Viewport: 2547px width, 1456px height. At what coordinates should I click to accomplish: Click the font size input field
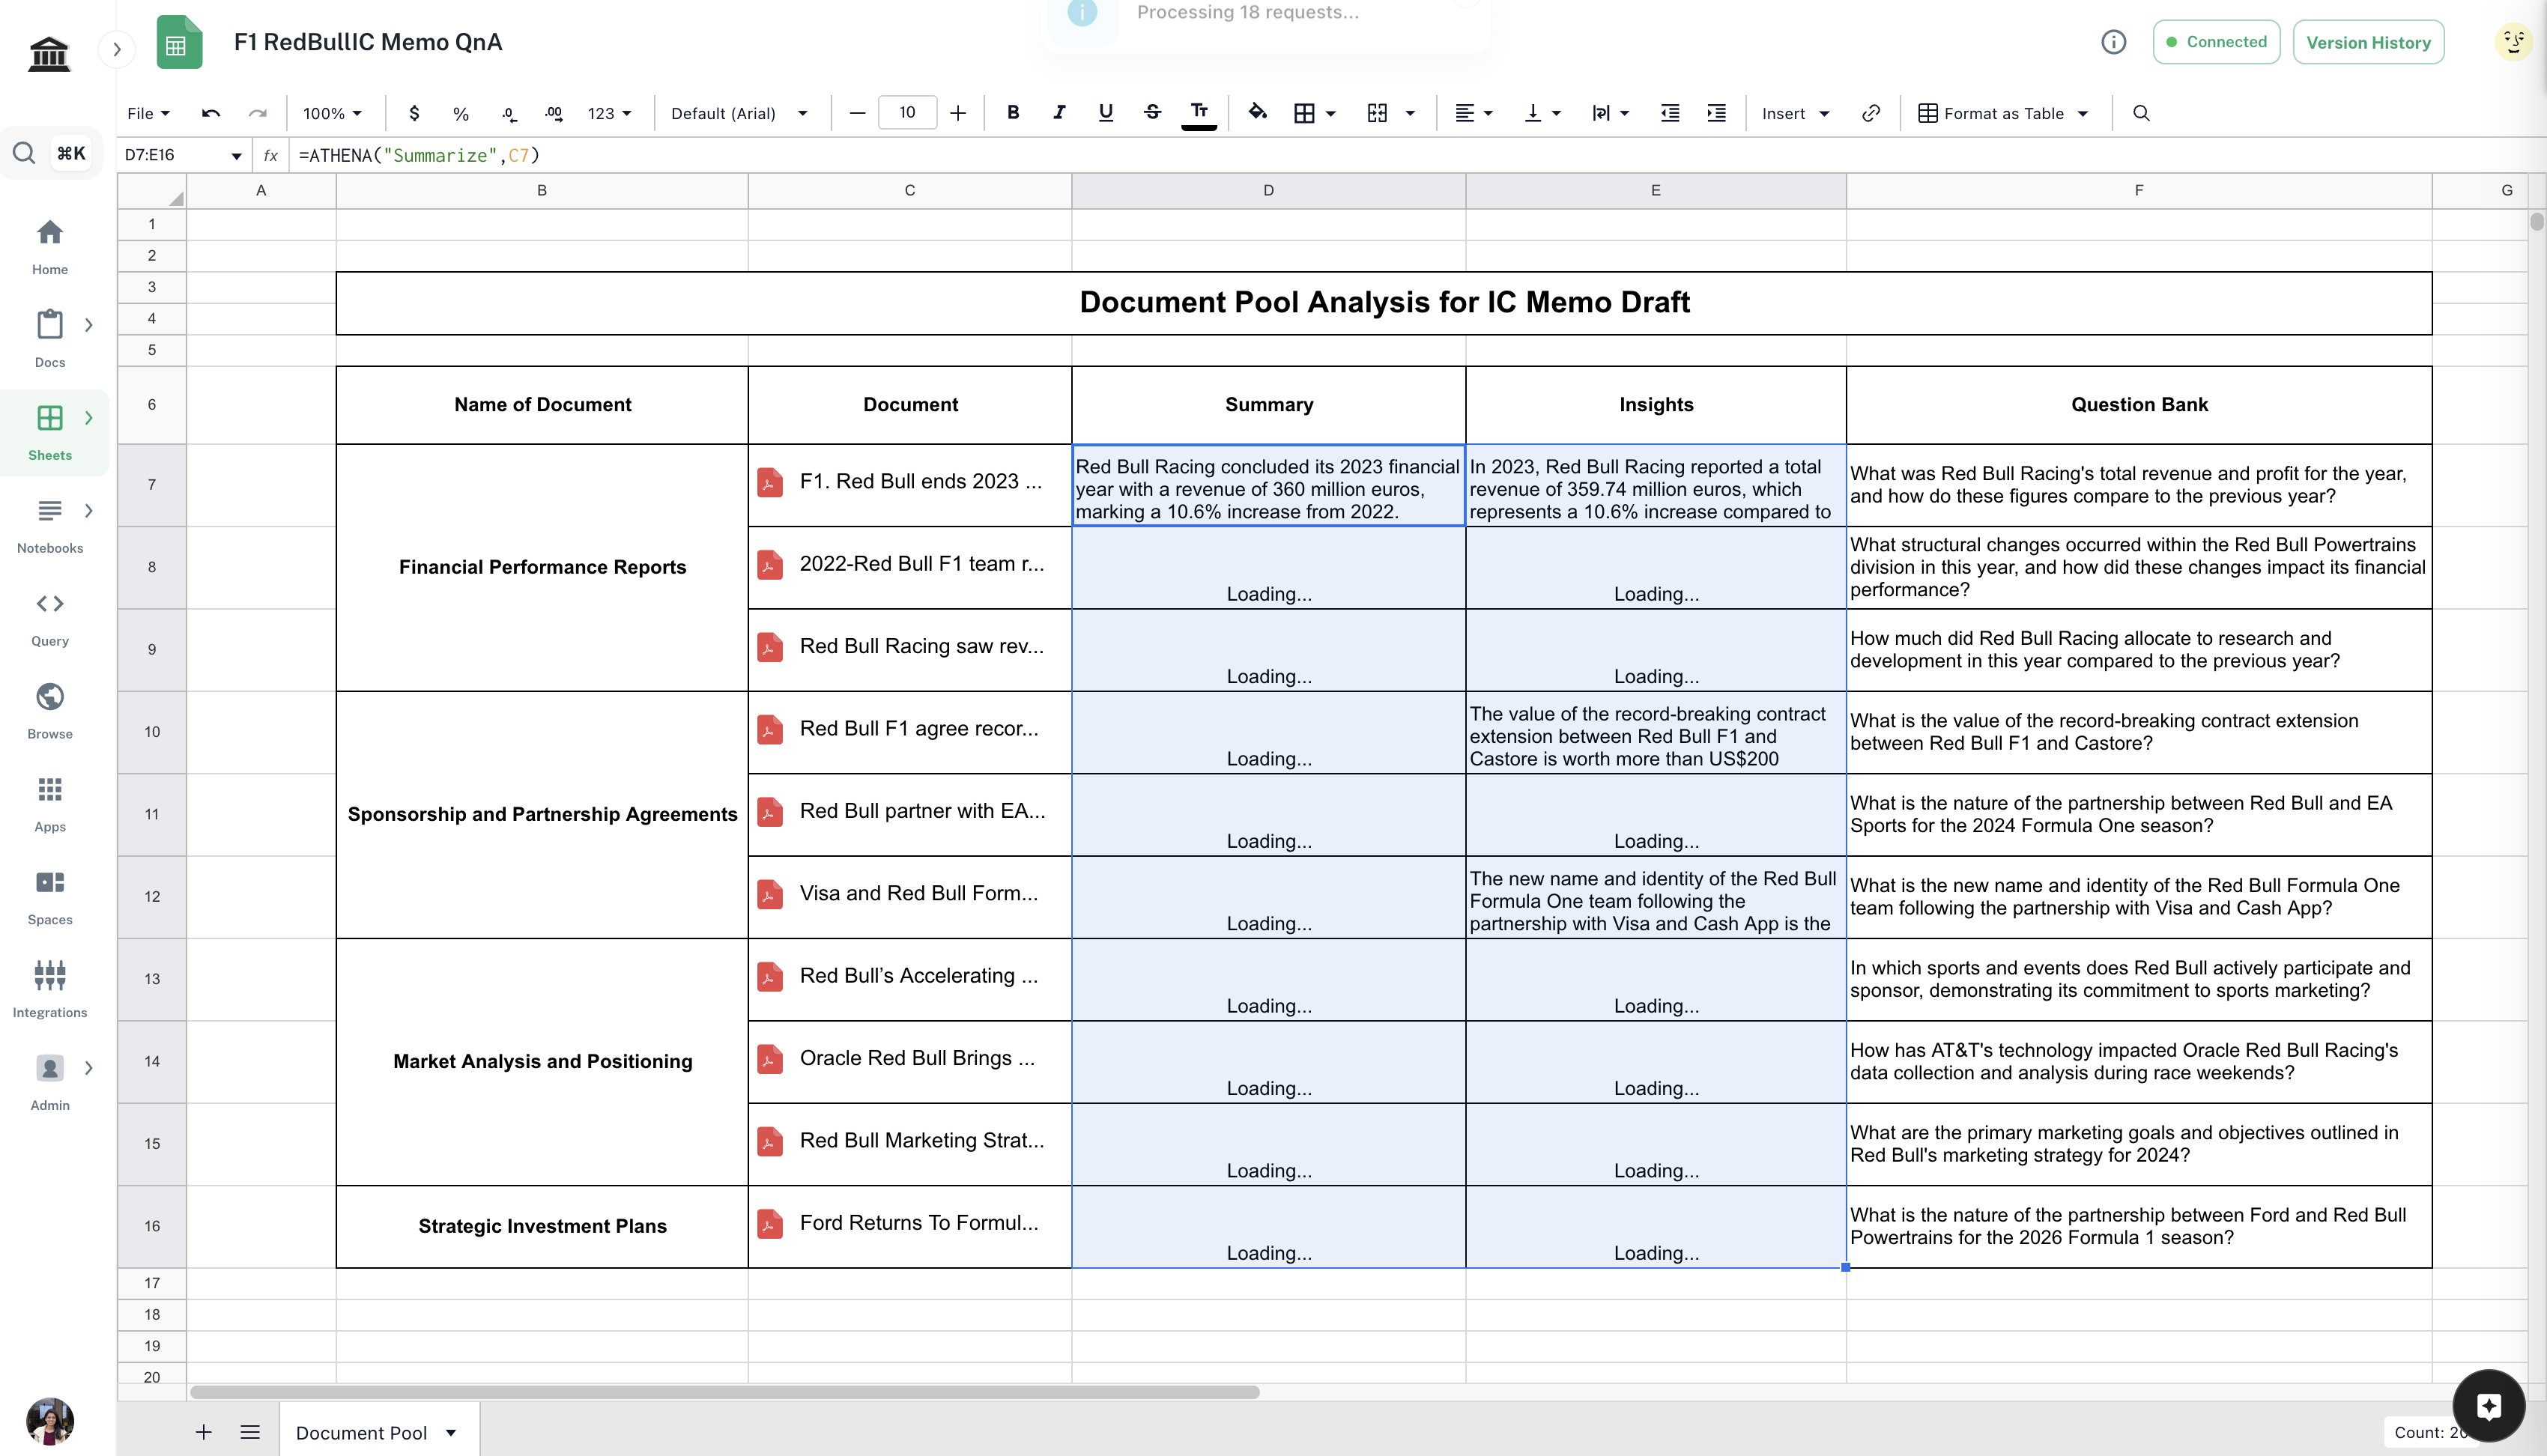point(907,112)
